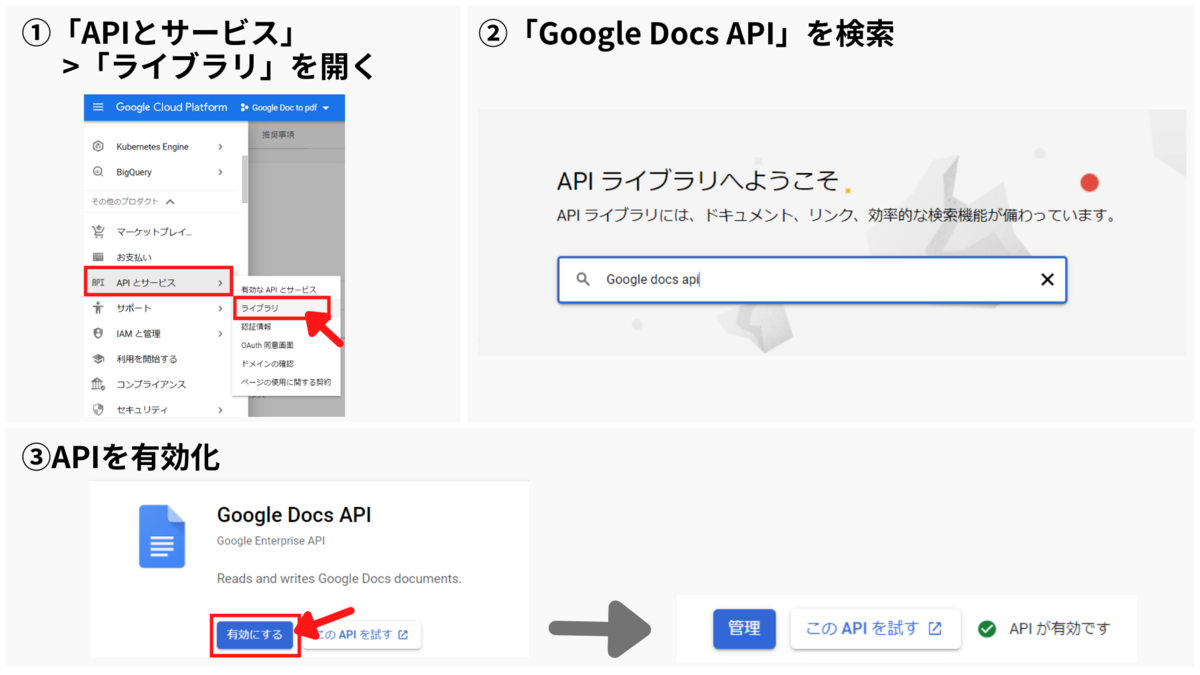Open the コンプライアンス menu entry
Viewport: 1200px width, 675px height.
pyautogui.click(x=151, y=384)
